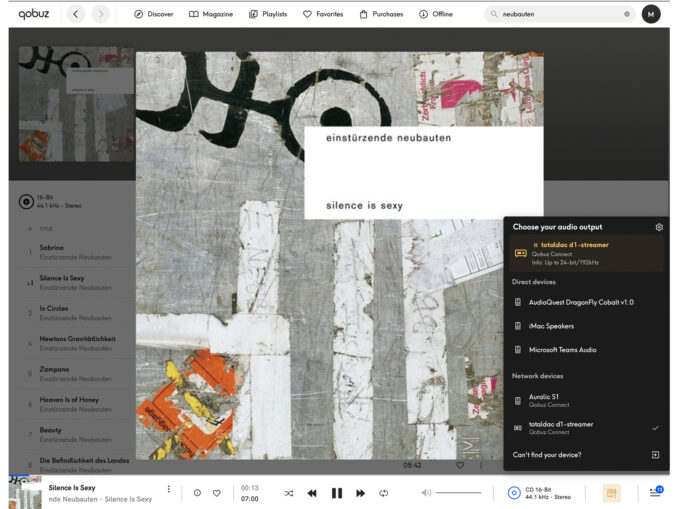Toggle shuffle playback

289,493
